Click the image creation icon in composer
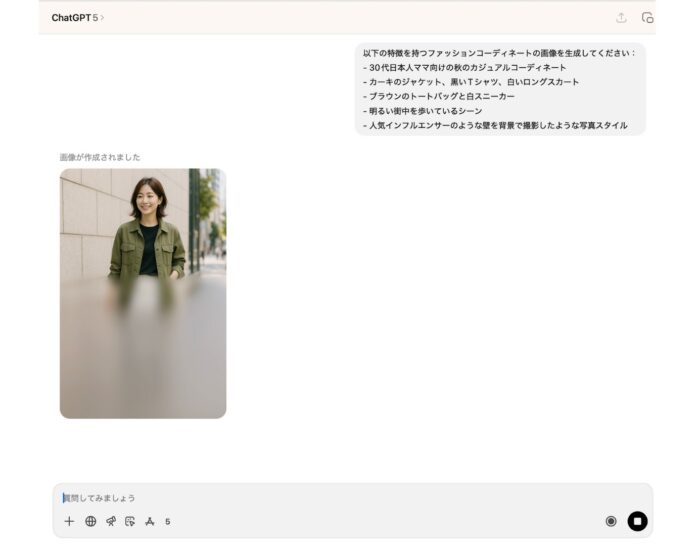This screenshot has height=546, width=700. point(130,521)
